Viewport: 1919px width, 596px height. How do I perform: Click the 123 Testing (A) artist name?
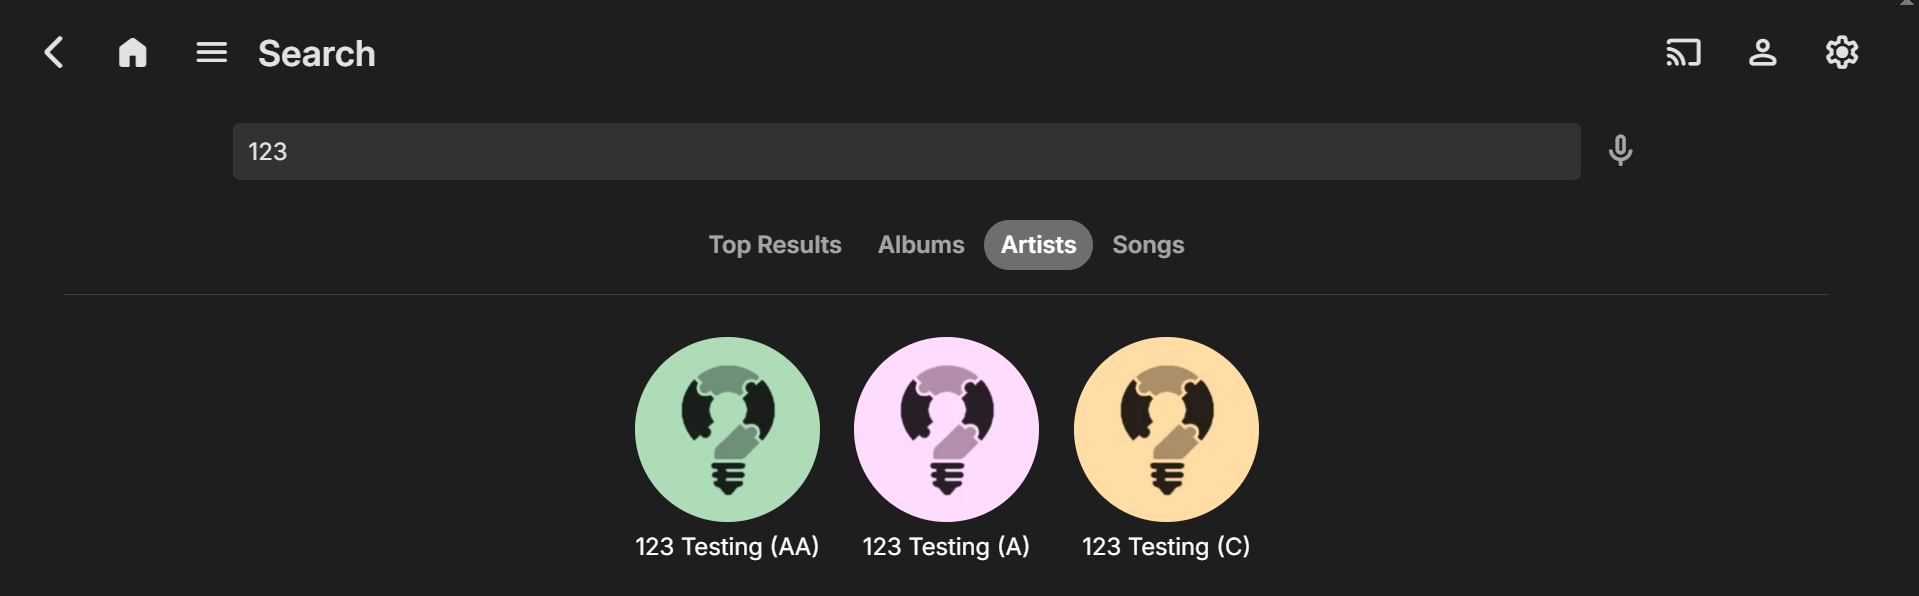pyautogui.click(x=946, y=547)
